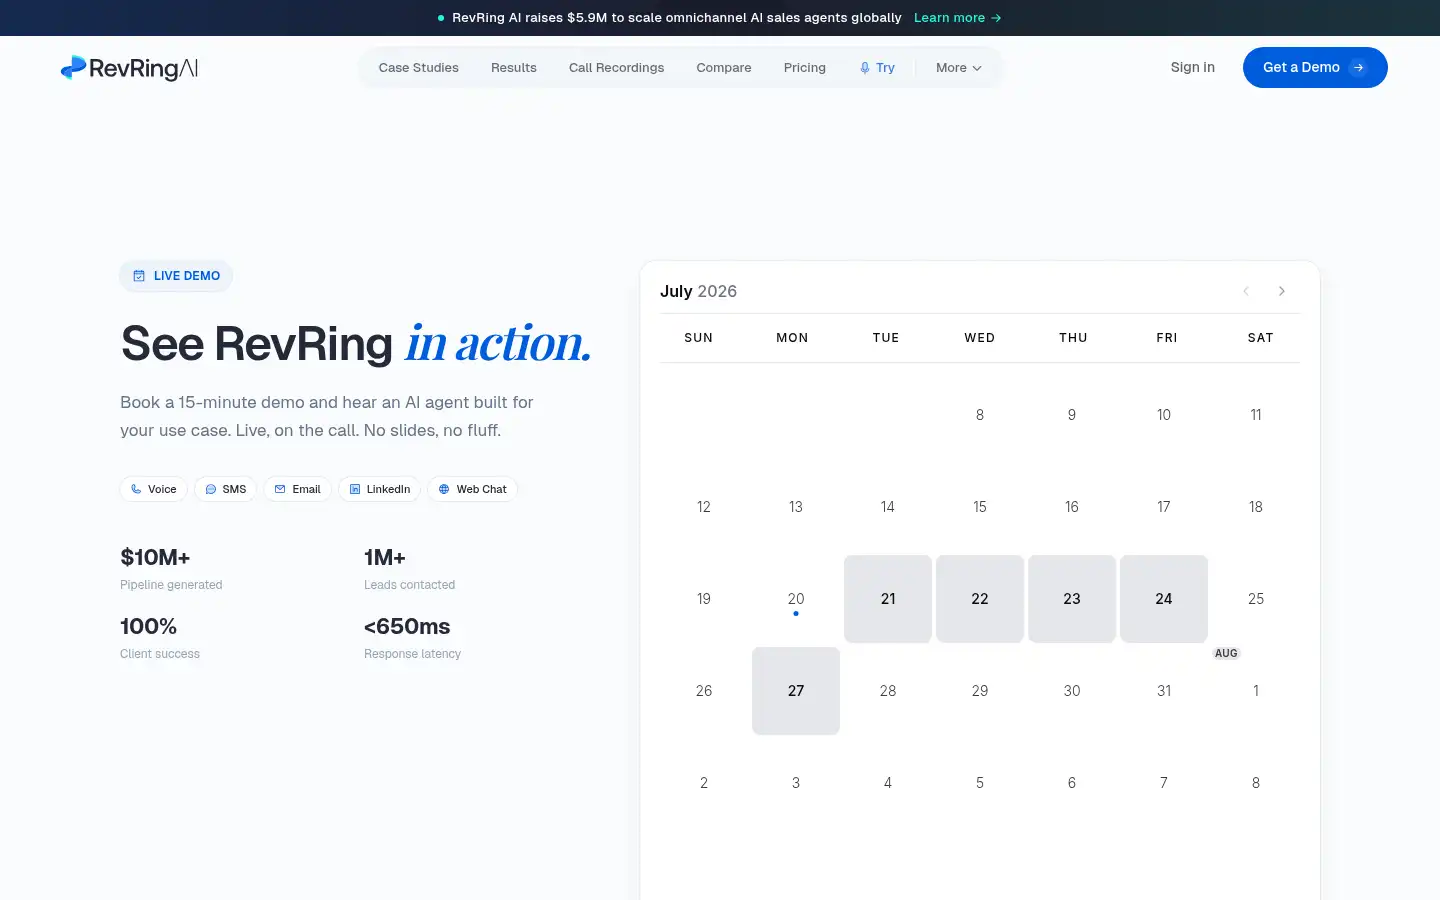Click the microphone icon beside Try

click(865, 68)
